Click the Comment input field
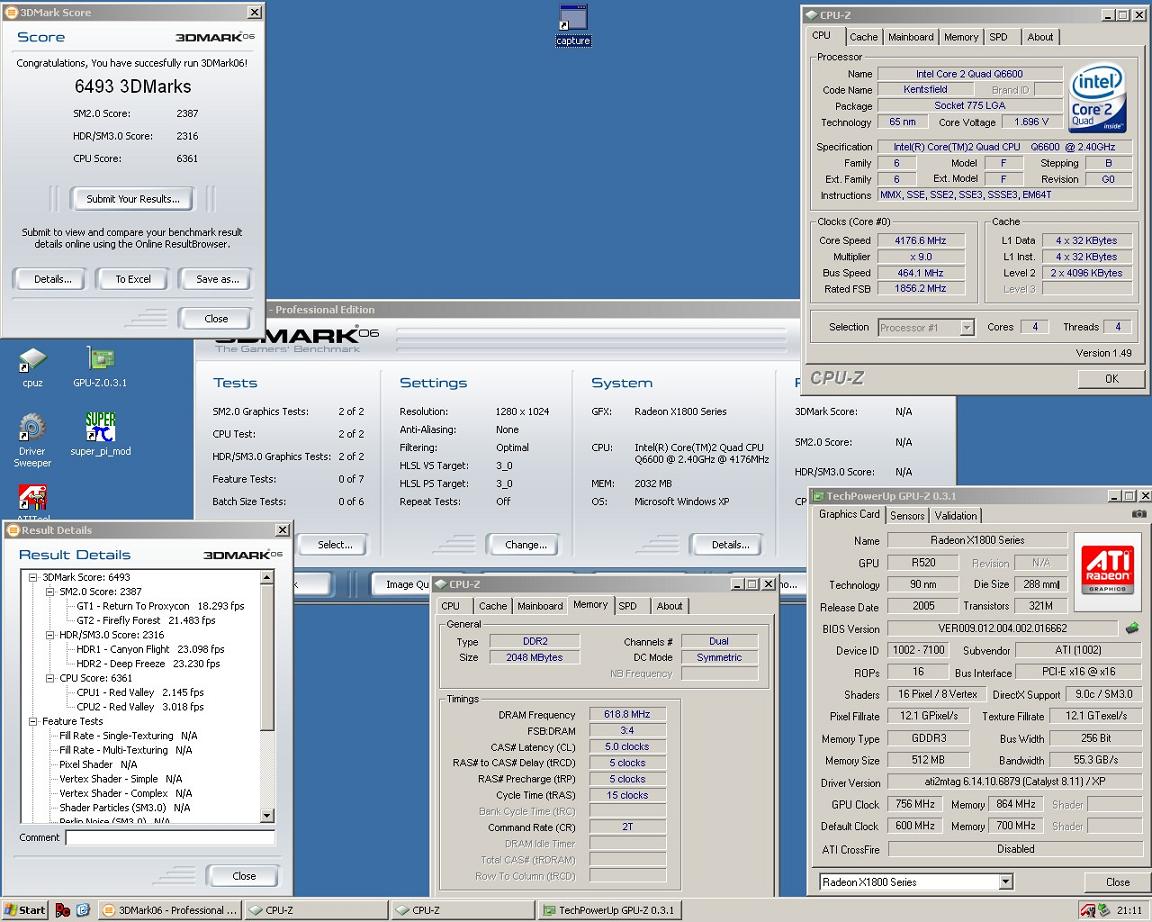1152x922 pixels. point(170,838)
